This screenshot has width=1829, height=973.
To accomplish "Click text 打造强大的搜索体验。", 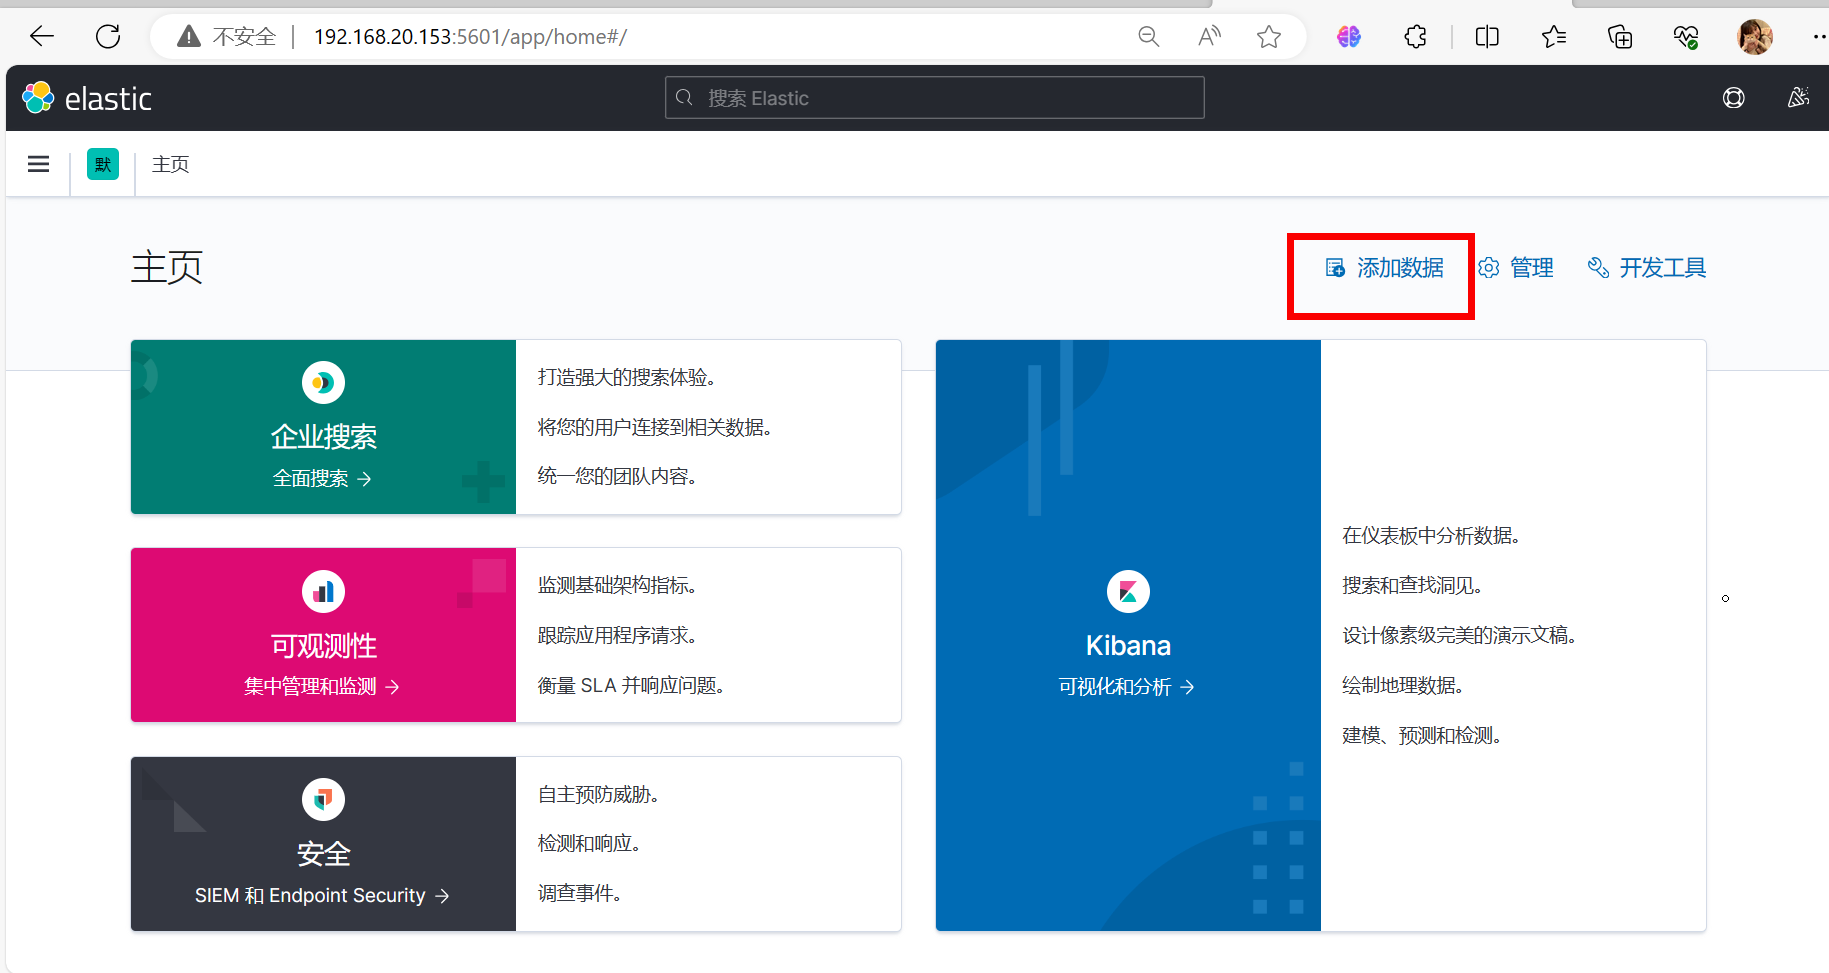I will (626, 377).
